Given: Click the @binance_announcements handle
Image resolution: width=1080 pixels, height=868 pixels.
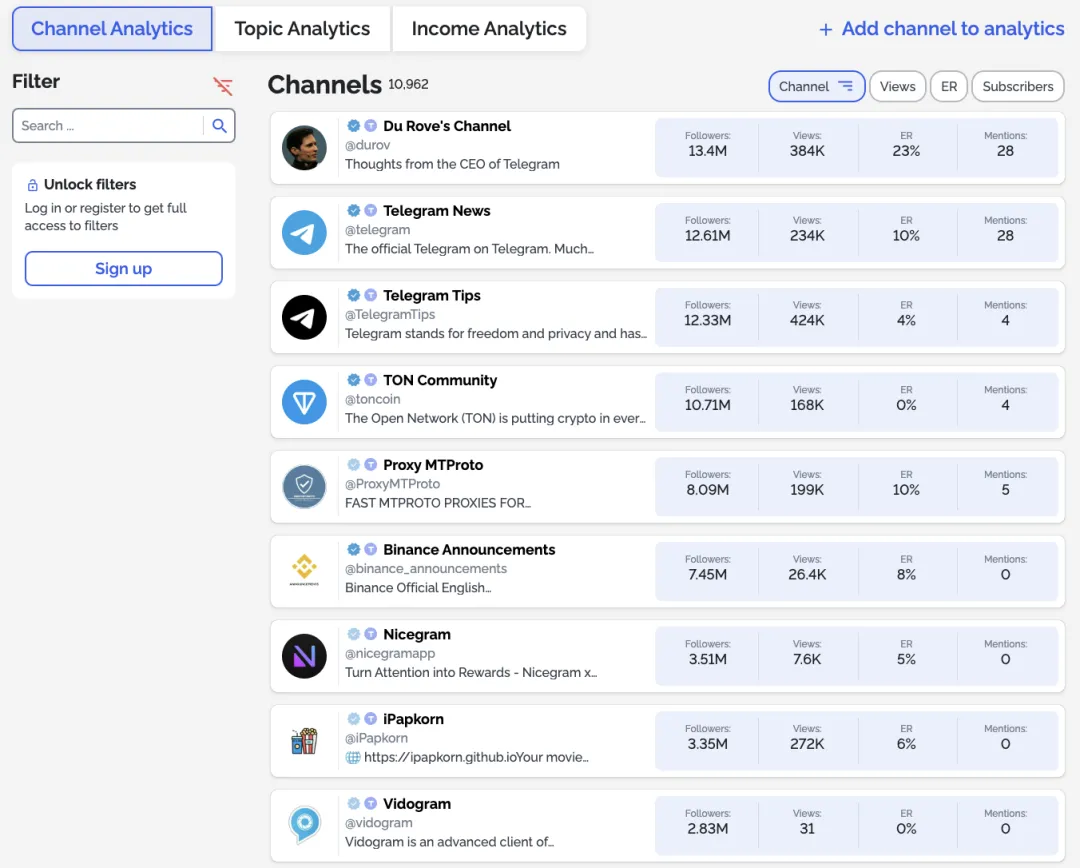Looking at the screenshot, I should (426, 568).
